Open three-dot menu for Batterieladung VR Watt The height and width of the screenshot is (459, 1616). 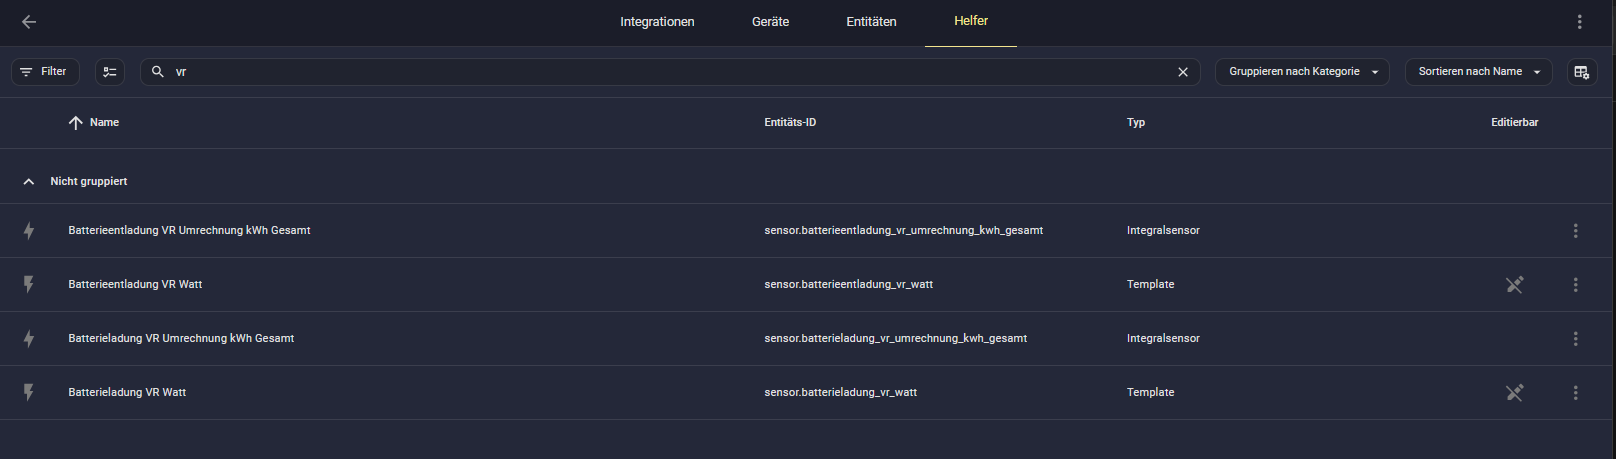(1575, 393)
